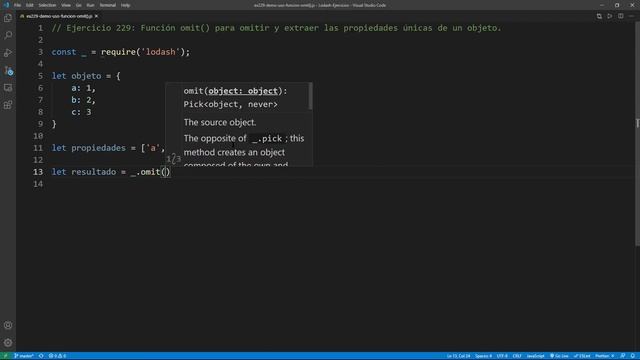This screenshot has height=360, width=640.
Task: Click the Prettier status bar item
Action: (605, 356)
